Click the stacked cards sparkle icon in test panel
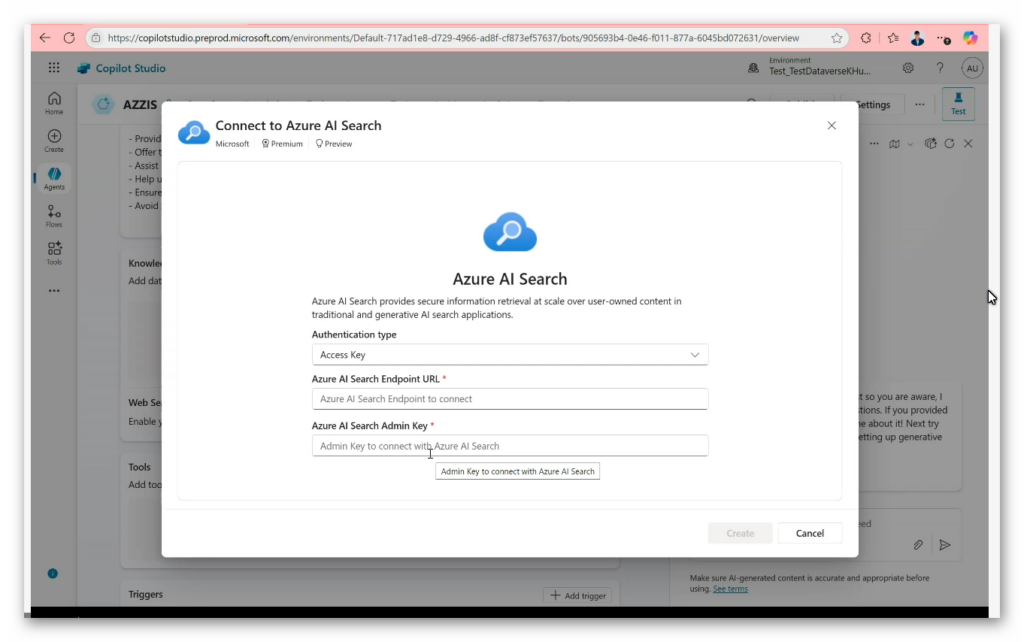The image size is (1024, 642). [931, 144]
